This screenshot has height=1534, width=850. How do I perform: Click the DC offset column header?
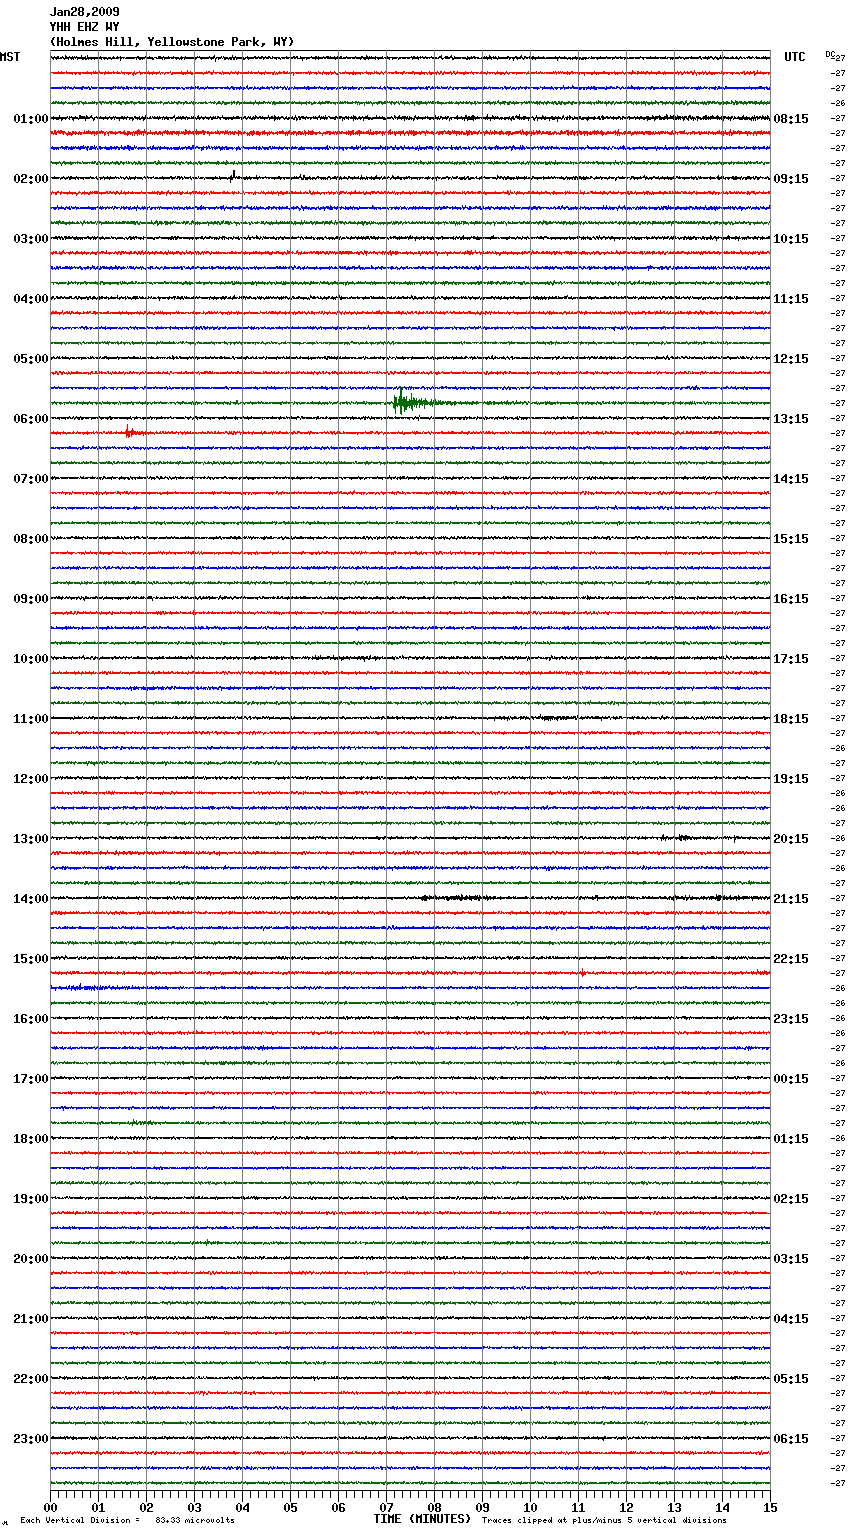coord(830,54)
